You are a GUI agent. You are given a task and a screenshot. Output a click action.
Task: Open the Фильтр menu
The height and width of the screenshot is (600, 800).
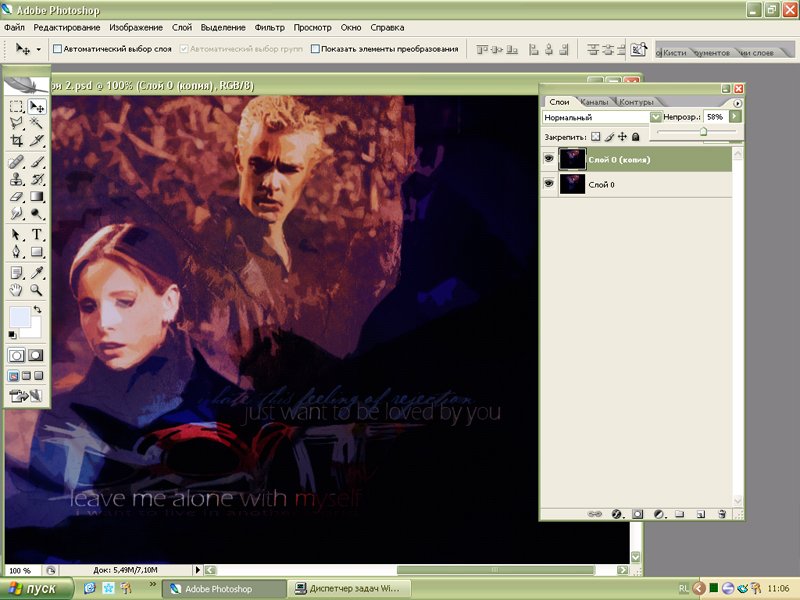(x=269, y=27)
